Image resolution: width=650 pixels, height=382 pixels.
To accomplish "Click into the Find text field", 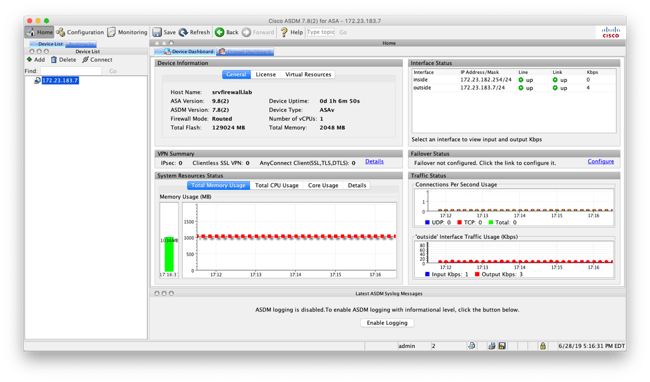I will tap(71, 71).
